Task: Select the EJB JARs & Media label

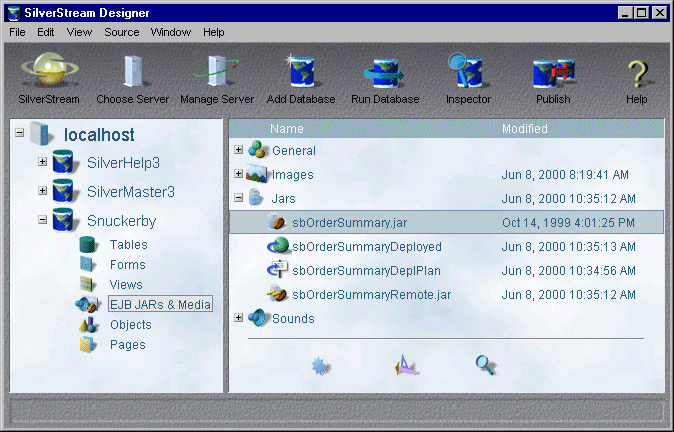Action: (160, 304)
